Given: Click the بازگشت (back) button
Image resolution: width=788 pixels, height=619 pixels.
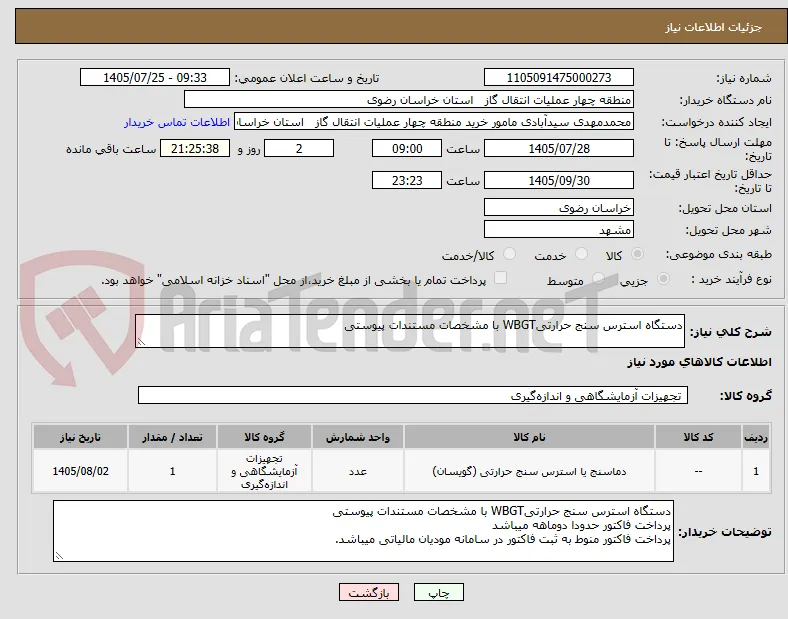Looking at the screenshot, I should 369,592.
